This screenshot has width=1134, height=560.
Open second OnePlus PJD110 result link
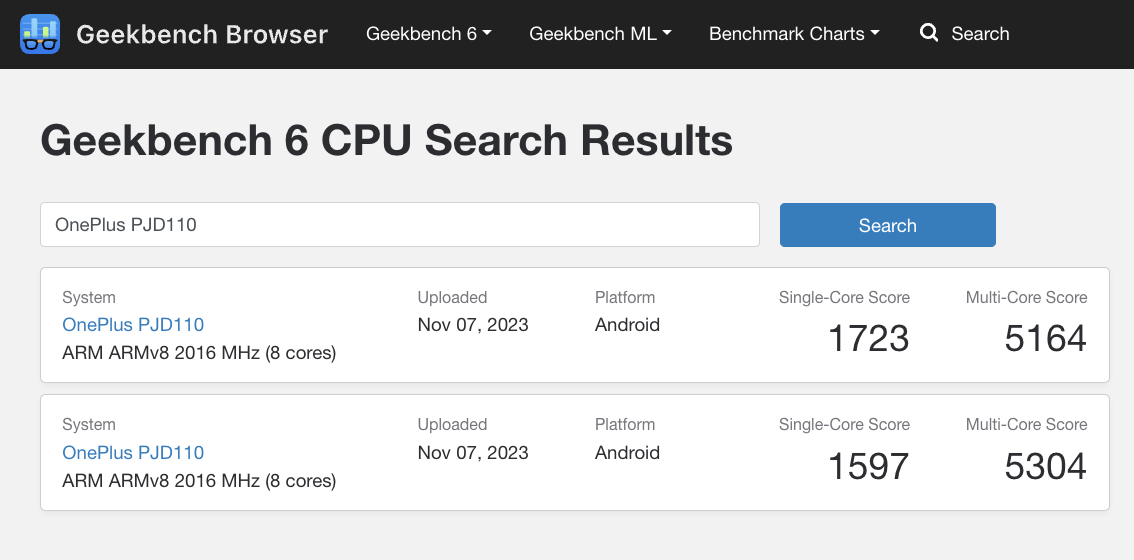click(133, 452)
